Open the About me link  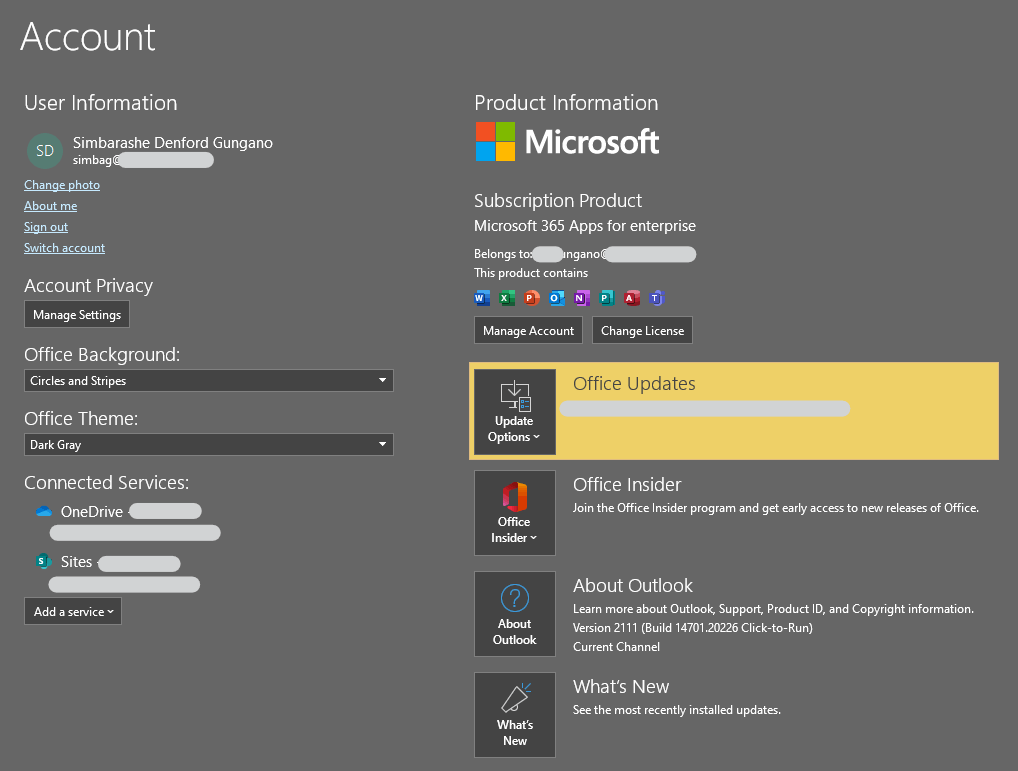[51, 206]
